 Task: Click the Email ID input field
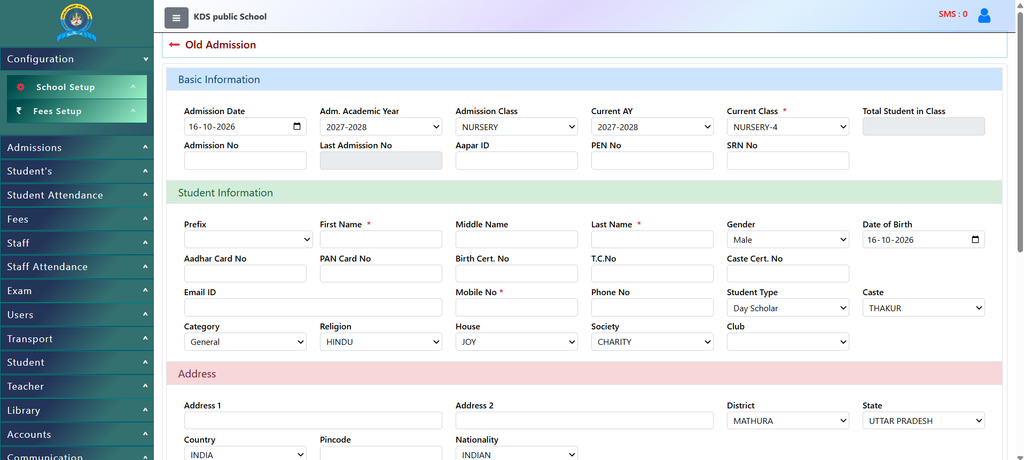point(313,308)
